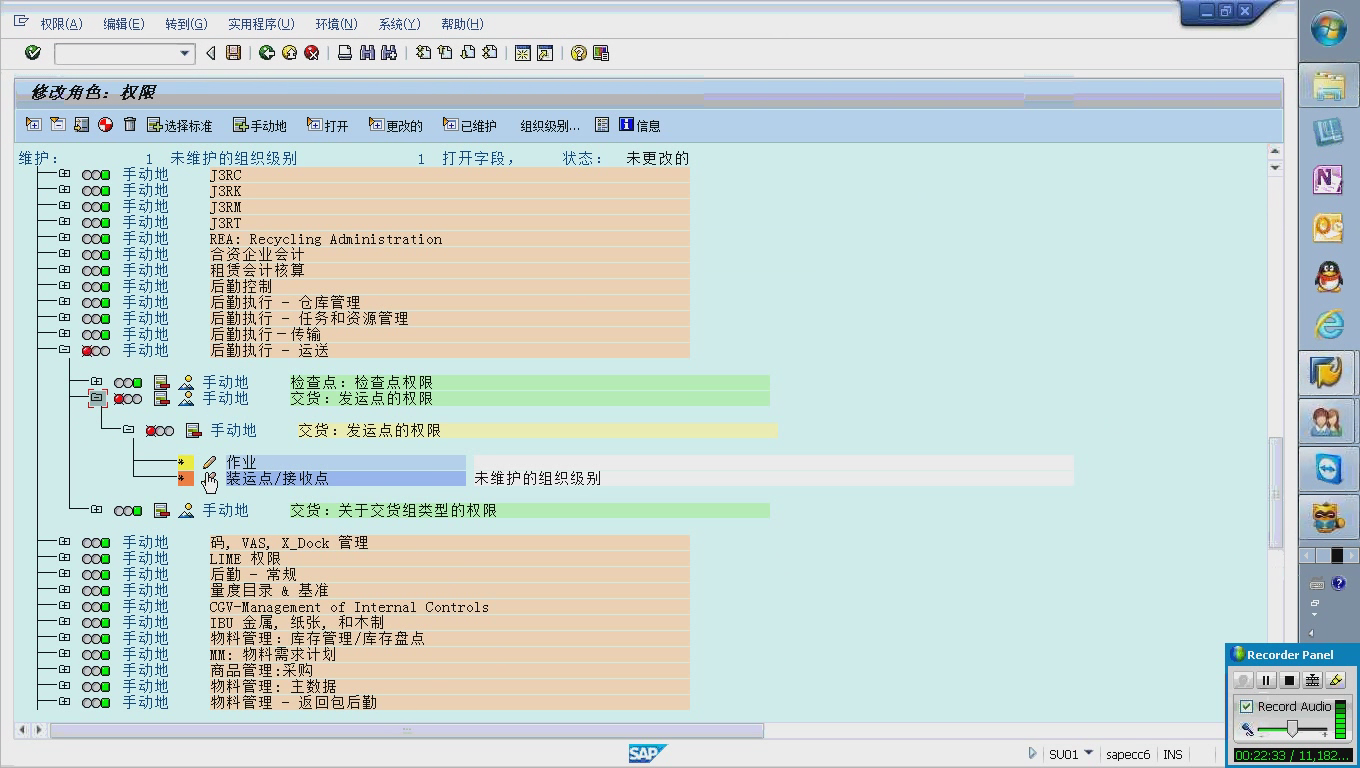Click the green checkmark Enter icon
Image resolution: width=1360 pixels, height=768 pixels.
pos(33,53)
